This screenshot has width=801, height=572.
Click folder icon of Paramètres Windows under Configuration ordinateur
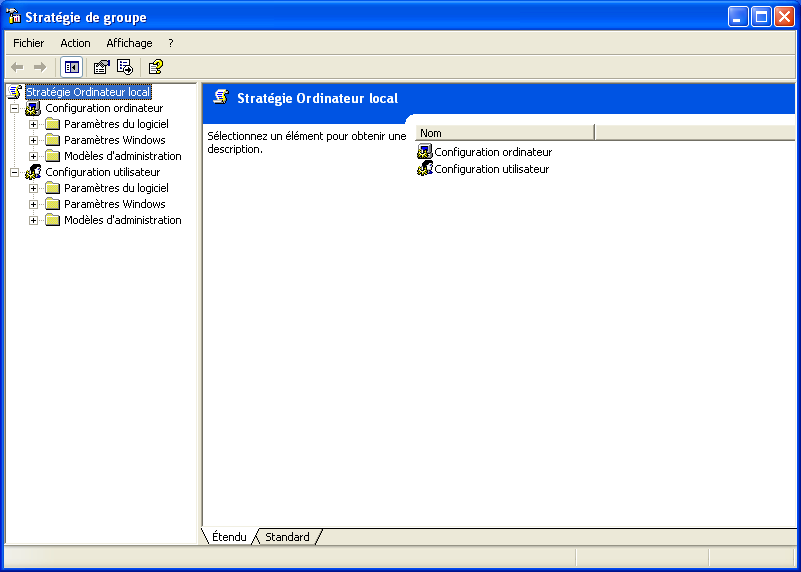(x=53, y=140)
